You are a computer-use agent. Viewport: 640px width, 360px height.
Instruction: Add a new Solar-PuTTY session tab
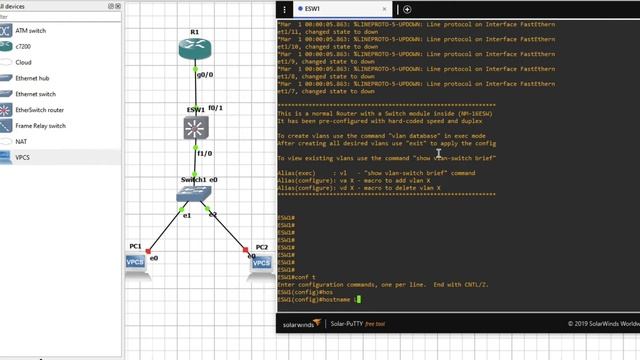point(407,9)
